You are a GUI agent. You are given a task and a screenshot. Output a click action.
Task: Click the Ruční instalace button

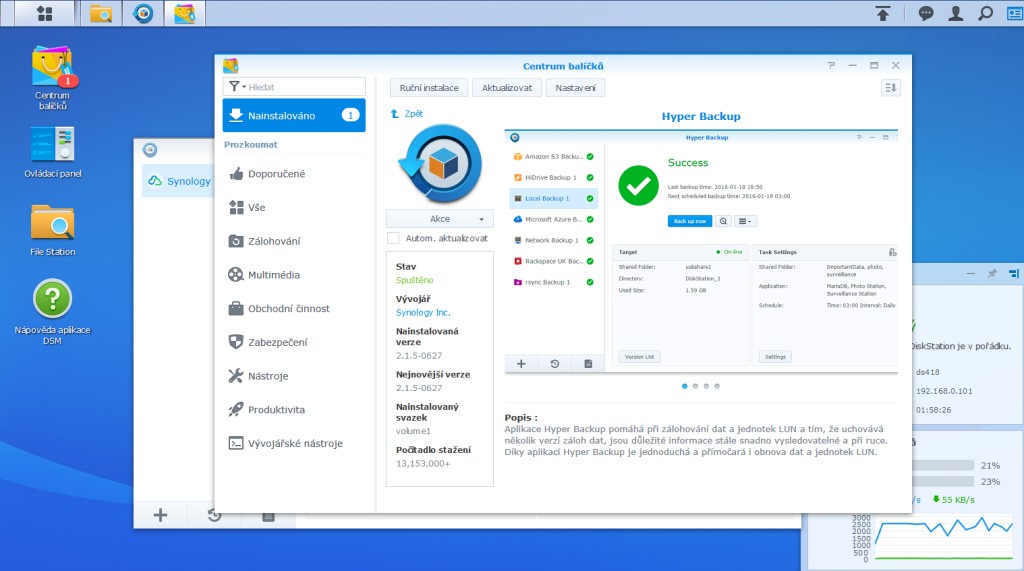tap(429, 88)
